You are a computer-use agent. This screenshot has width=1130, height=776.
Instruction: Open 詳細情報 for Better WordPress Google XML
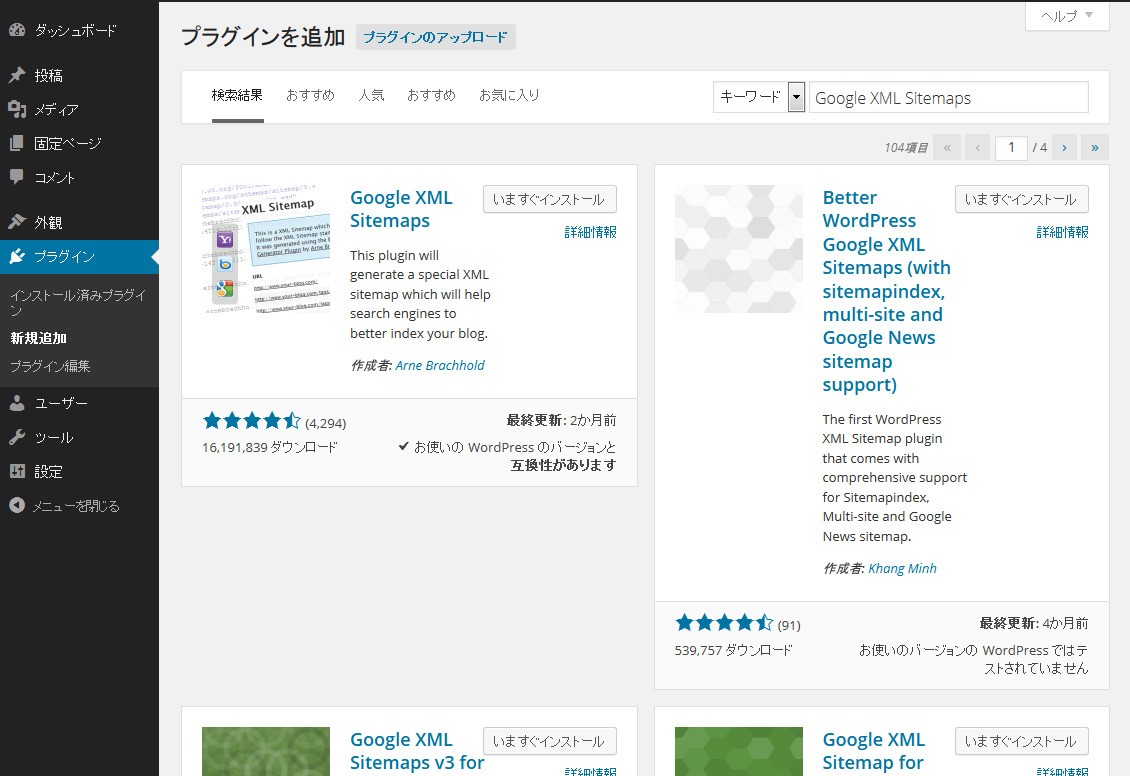tap(1062, 232)
